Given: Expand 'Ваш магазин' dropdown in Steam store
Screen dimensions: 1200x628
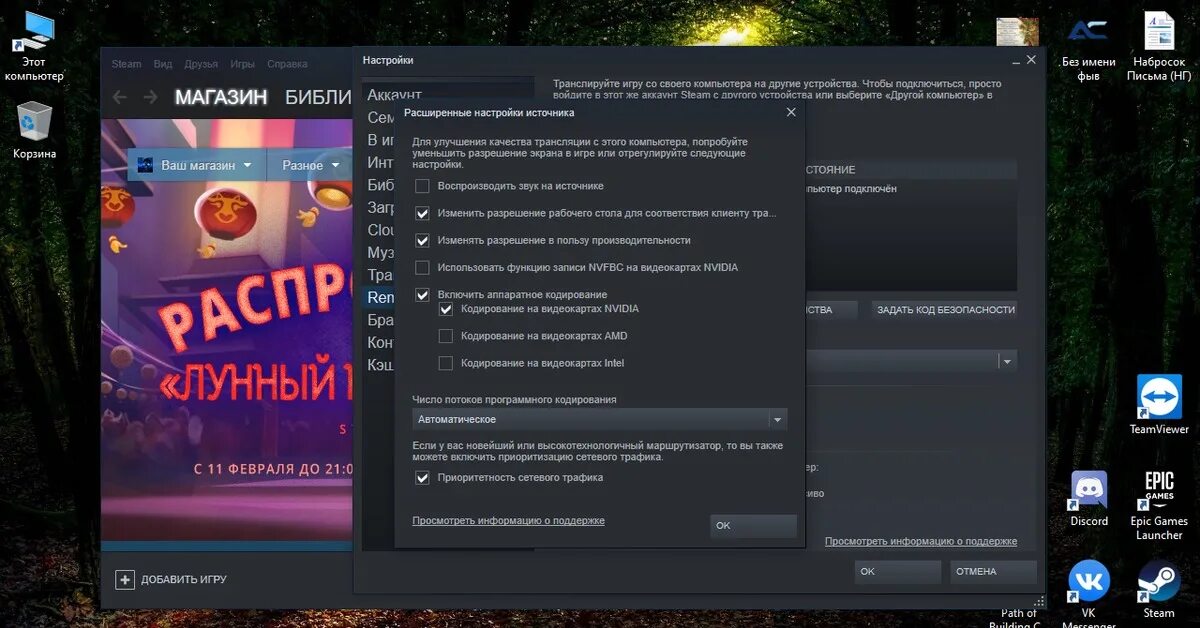Looking at the screenshot, I should coord(248,166).
